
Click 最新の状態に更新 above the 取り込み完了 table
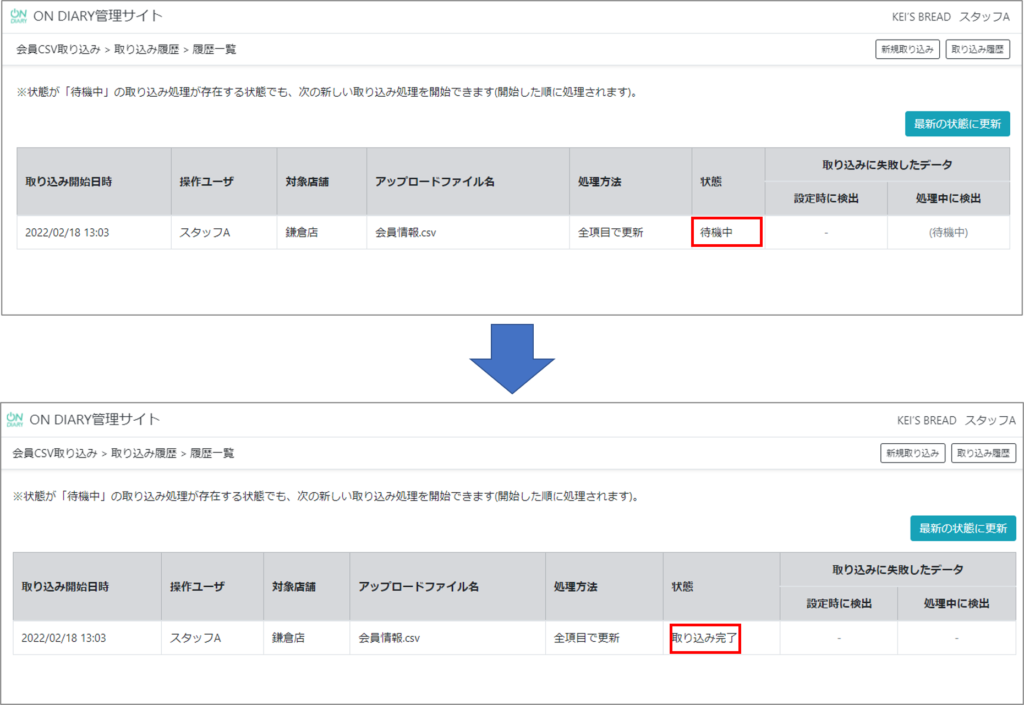tap(962, 528)
